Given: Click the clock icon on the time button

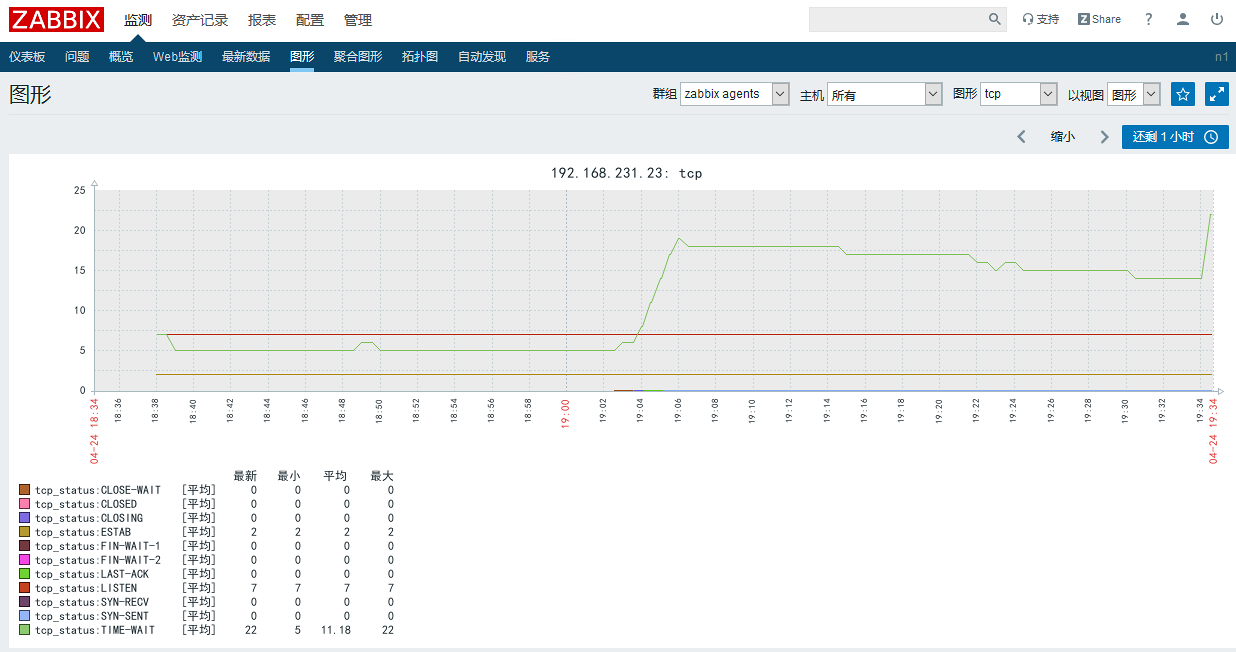Looking at the screenshot, I should [x=1210, y=137].
